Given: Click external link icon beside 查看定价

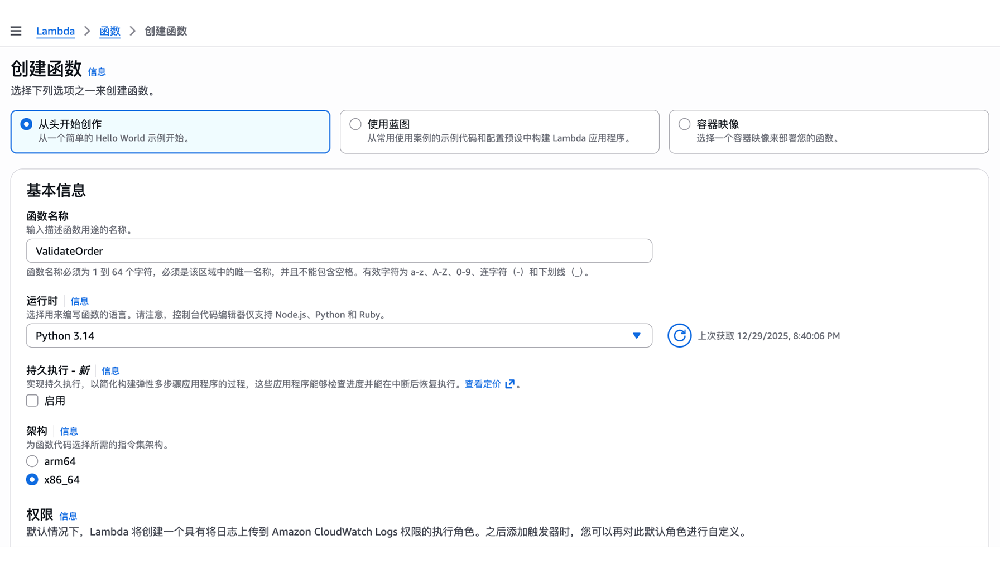Looking at the screenshot, I should 510,384.
